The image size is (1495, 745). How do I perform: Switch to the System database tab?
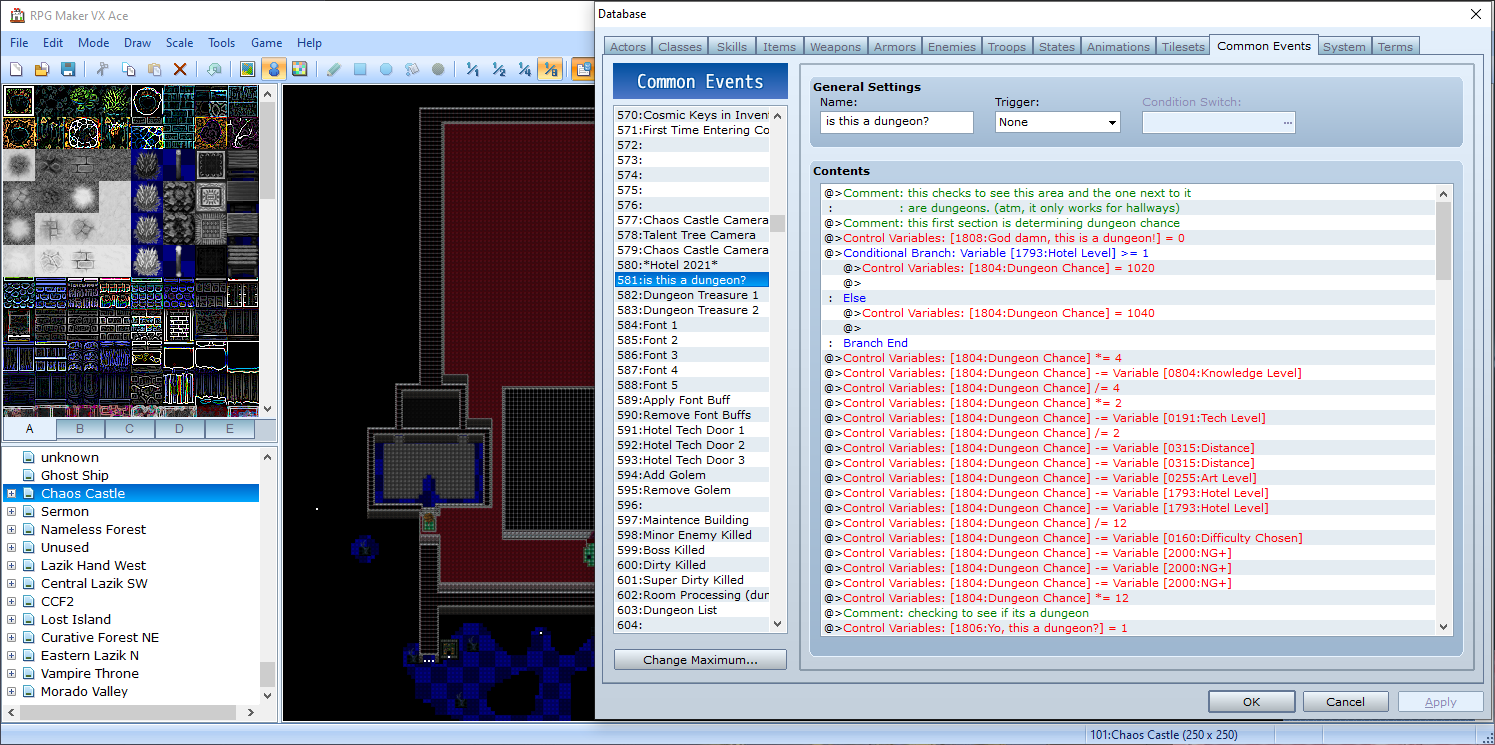click(x=1344, y=47)
